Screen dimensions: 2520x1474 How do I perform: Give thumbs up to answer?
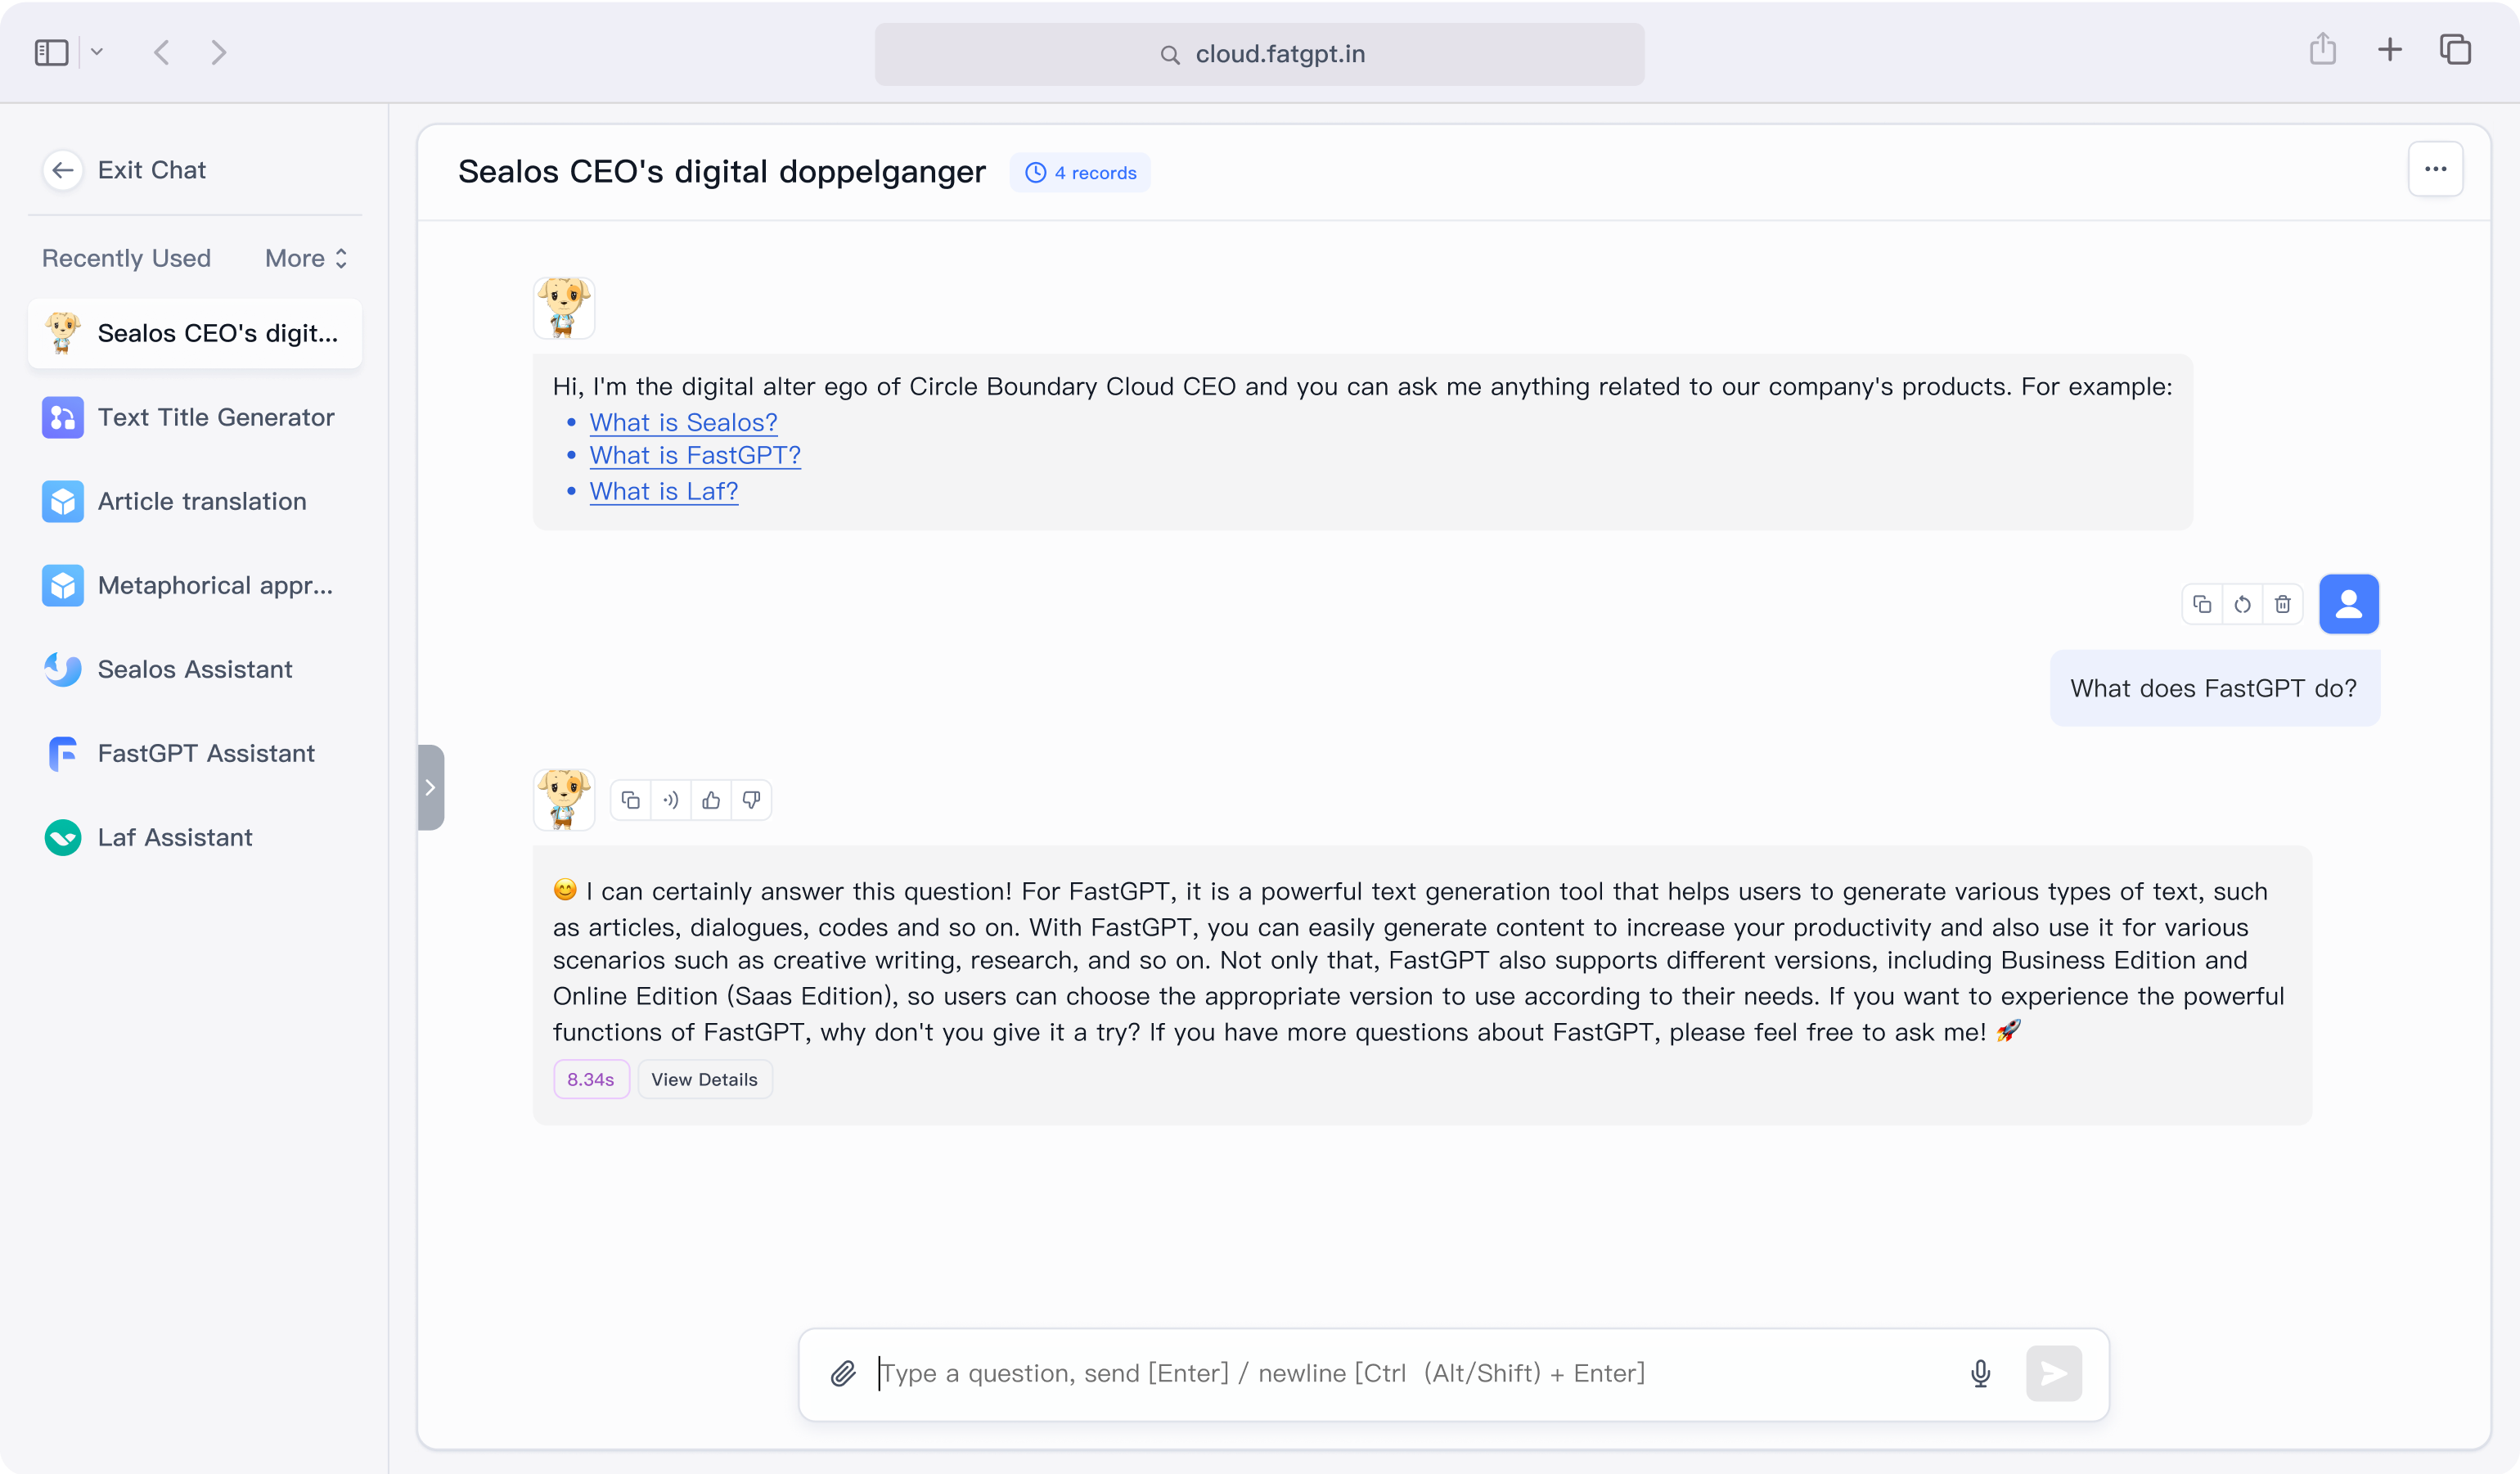click(x=711, y=800)
